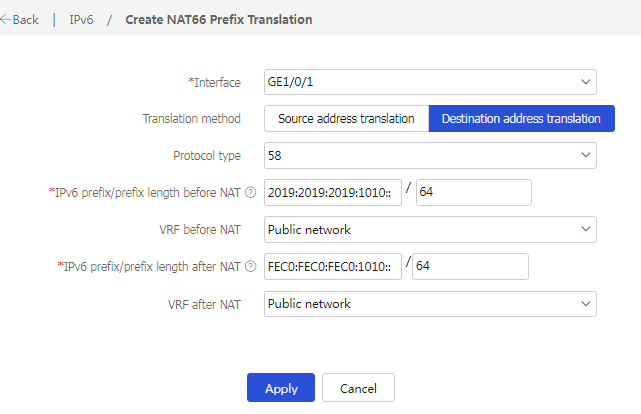Focus prefix length field after NAT
The width and height of the screenshot is (641, 414).
click(x=470, y=266)
